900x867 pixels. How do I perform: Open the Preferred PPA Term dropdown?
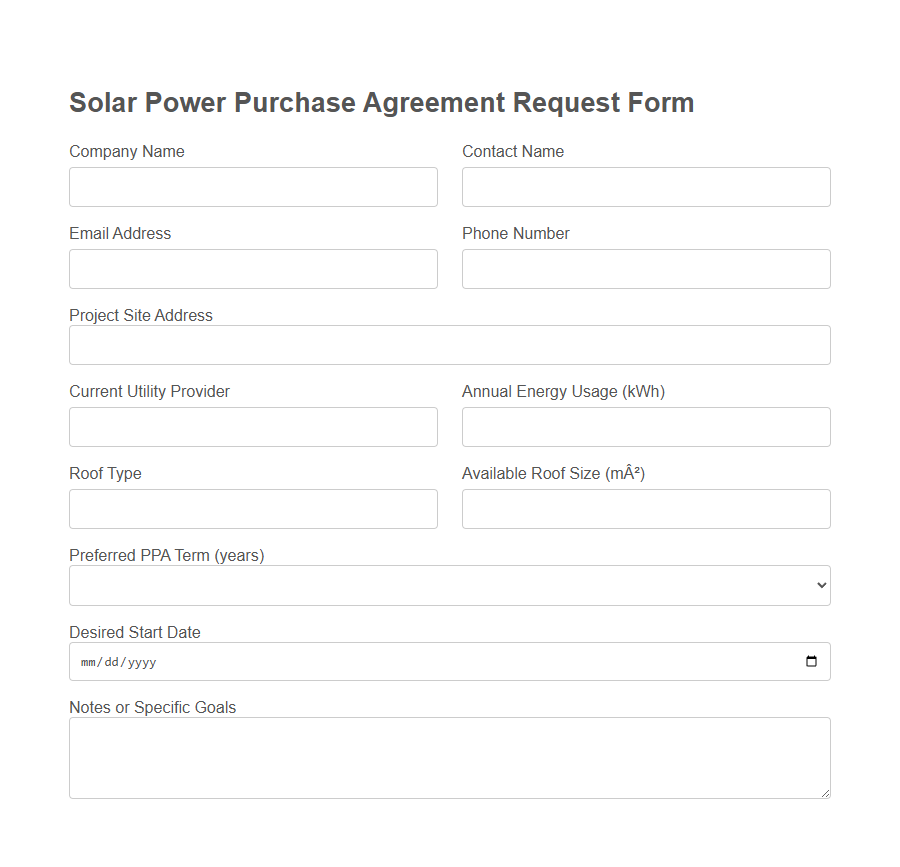click(450, 585)
